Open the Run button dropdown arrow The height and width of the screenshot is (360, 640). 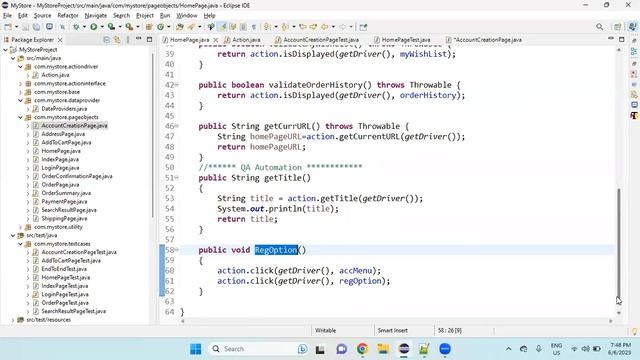102,27
